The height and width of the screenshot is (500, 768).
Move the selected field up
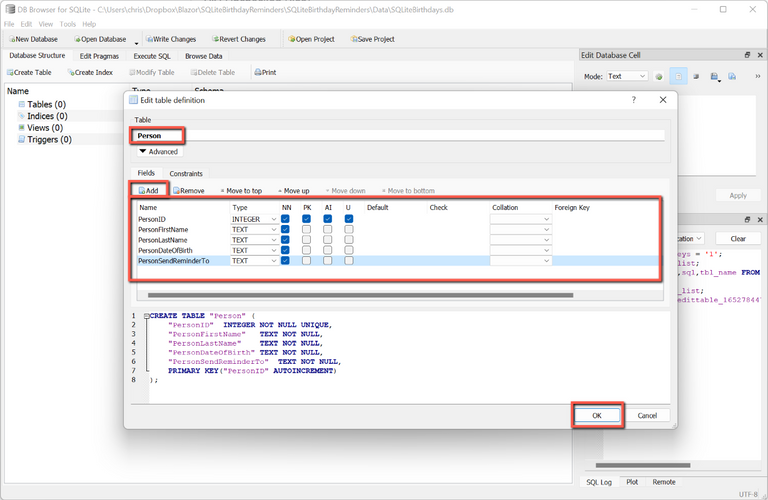[292, 190]
